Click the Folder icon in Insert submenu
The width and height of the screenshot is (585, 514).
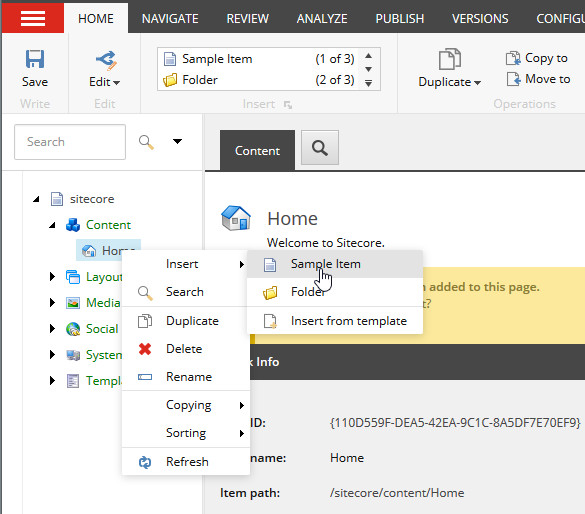click(270, 292)
